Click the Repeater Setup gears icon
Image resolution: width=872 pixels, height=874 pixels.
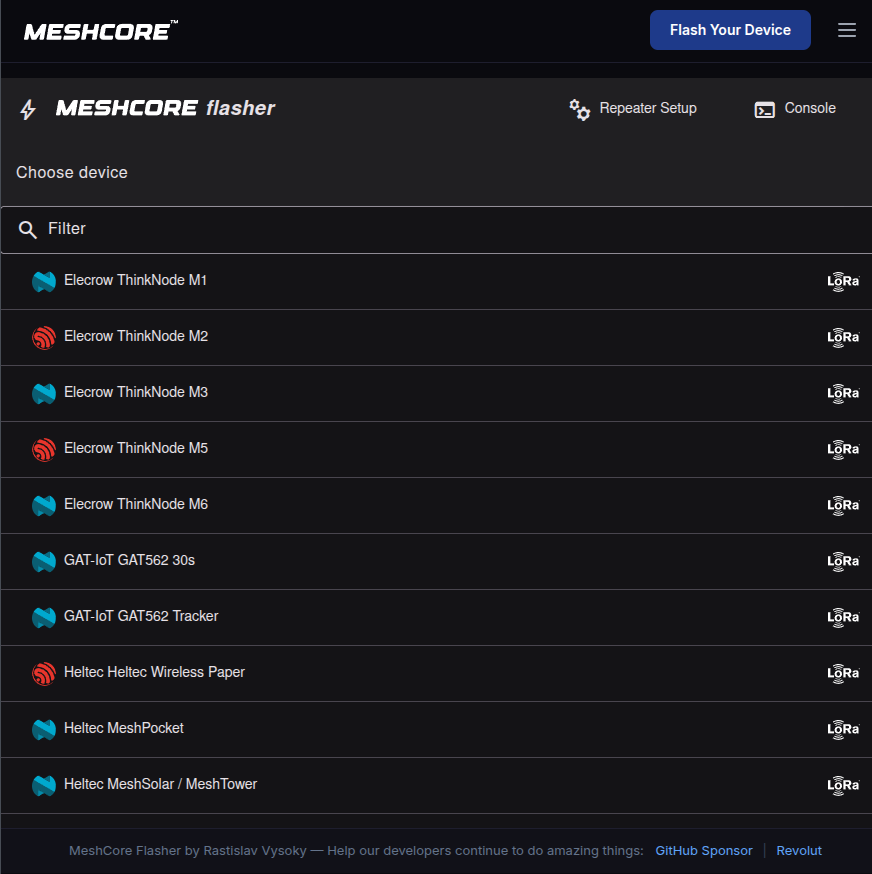(x=580, y=109)
